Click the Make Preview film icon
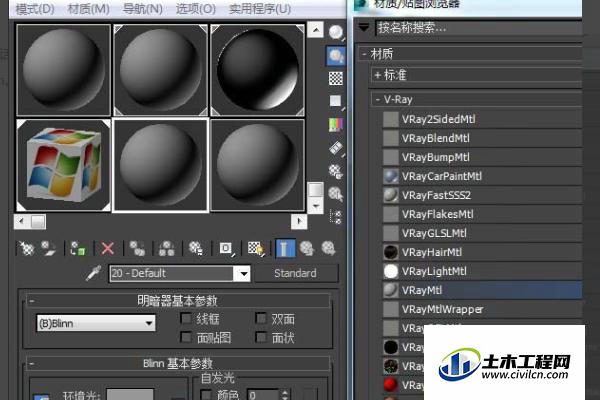Image resolution: width=600 pixels, height=400 pixels. 336,148
